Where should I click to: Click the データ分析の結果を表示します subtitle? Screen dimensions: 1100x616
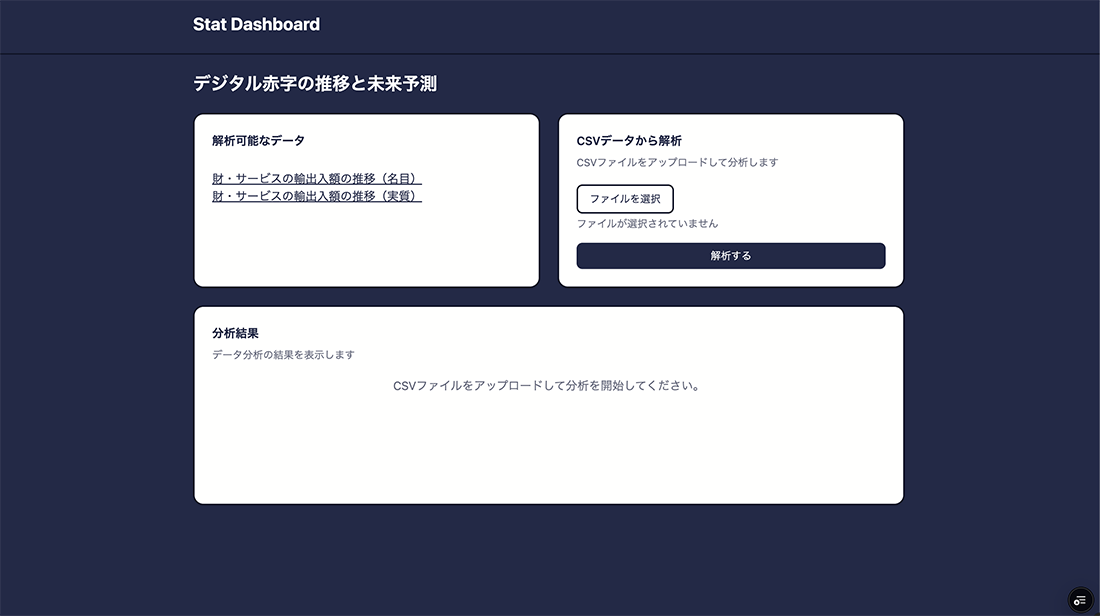pos(283,355)
